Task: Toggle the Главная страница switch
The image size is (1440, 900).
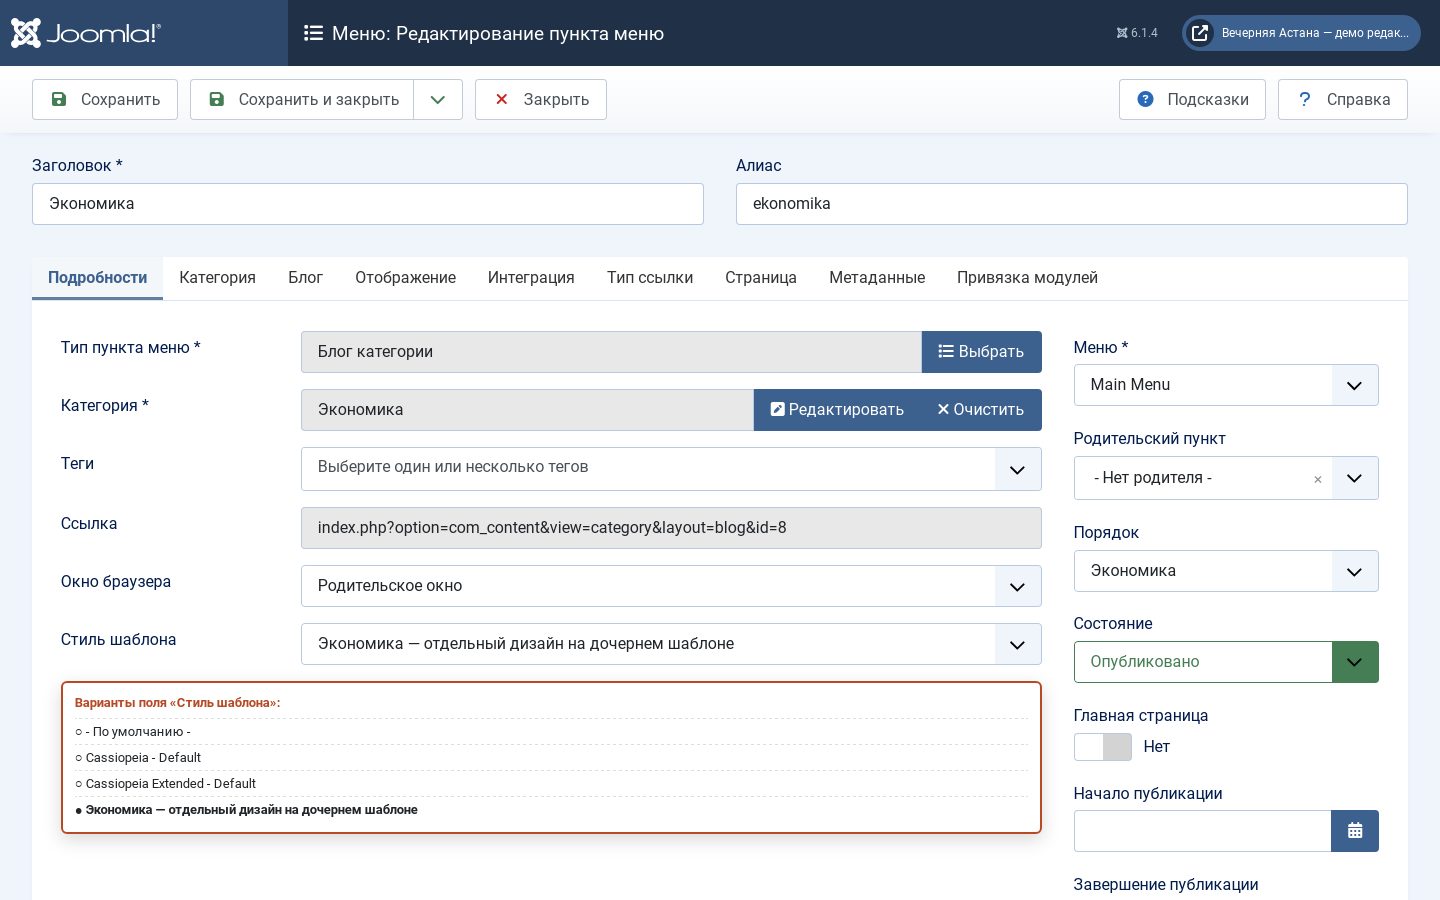Action: 1102,747
